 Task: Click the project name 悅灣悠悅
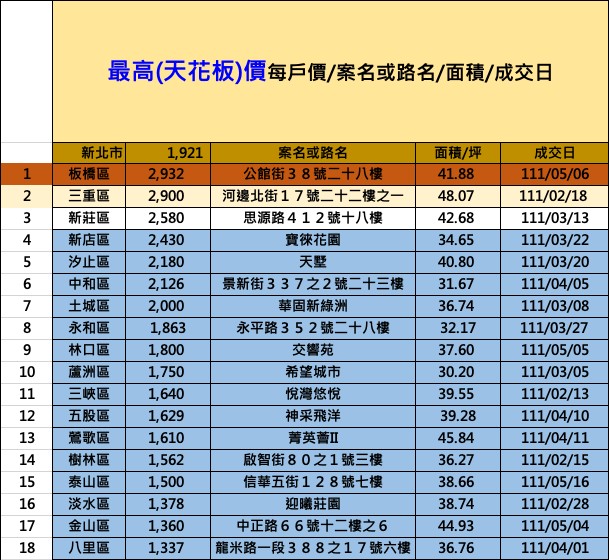pos(313,394)
